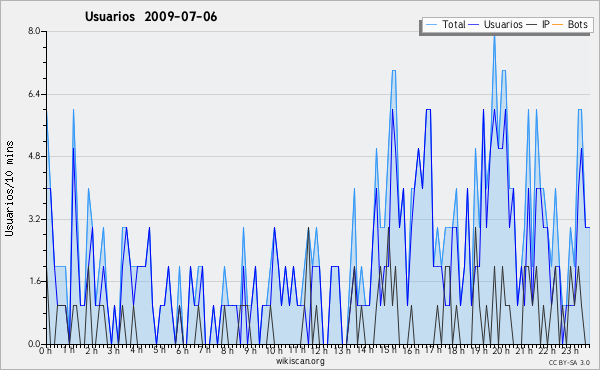Image resolution: width=600 pixels, height=370 pixels.
Task: Click the '18 h' x-axis label
Action: click(456, 351)
